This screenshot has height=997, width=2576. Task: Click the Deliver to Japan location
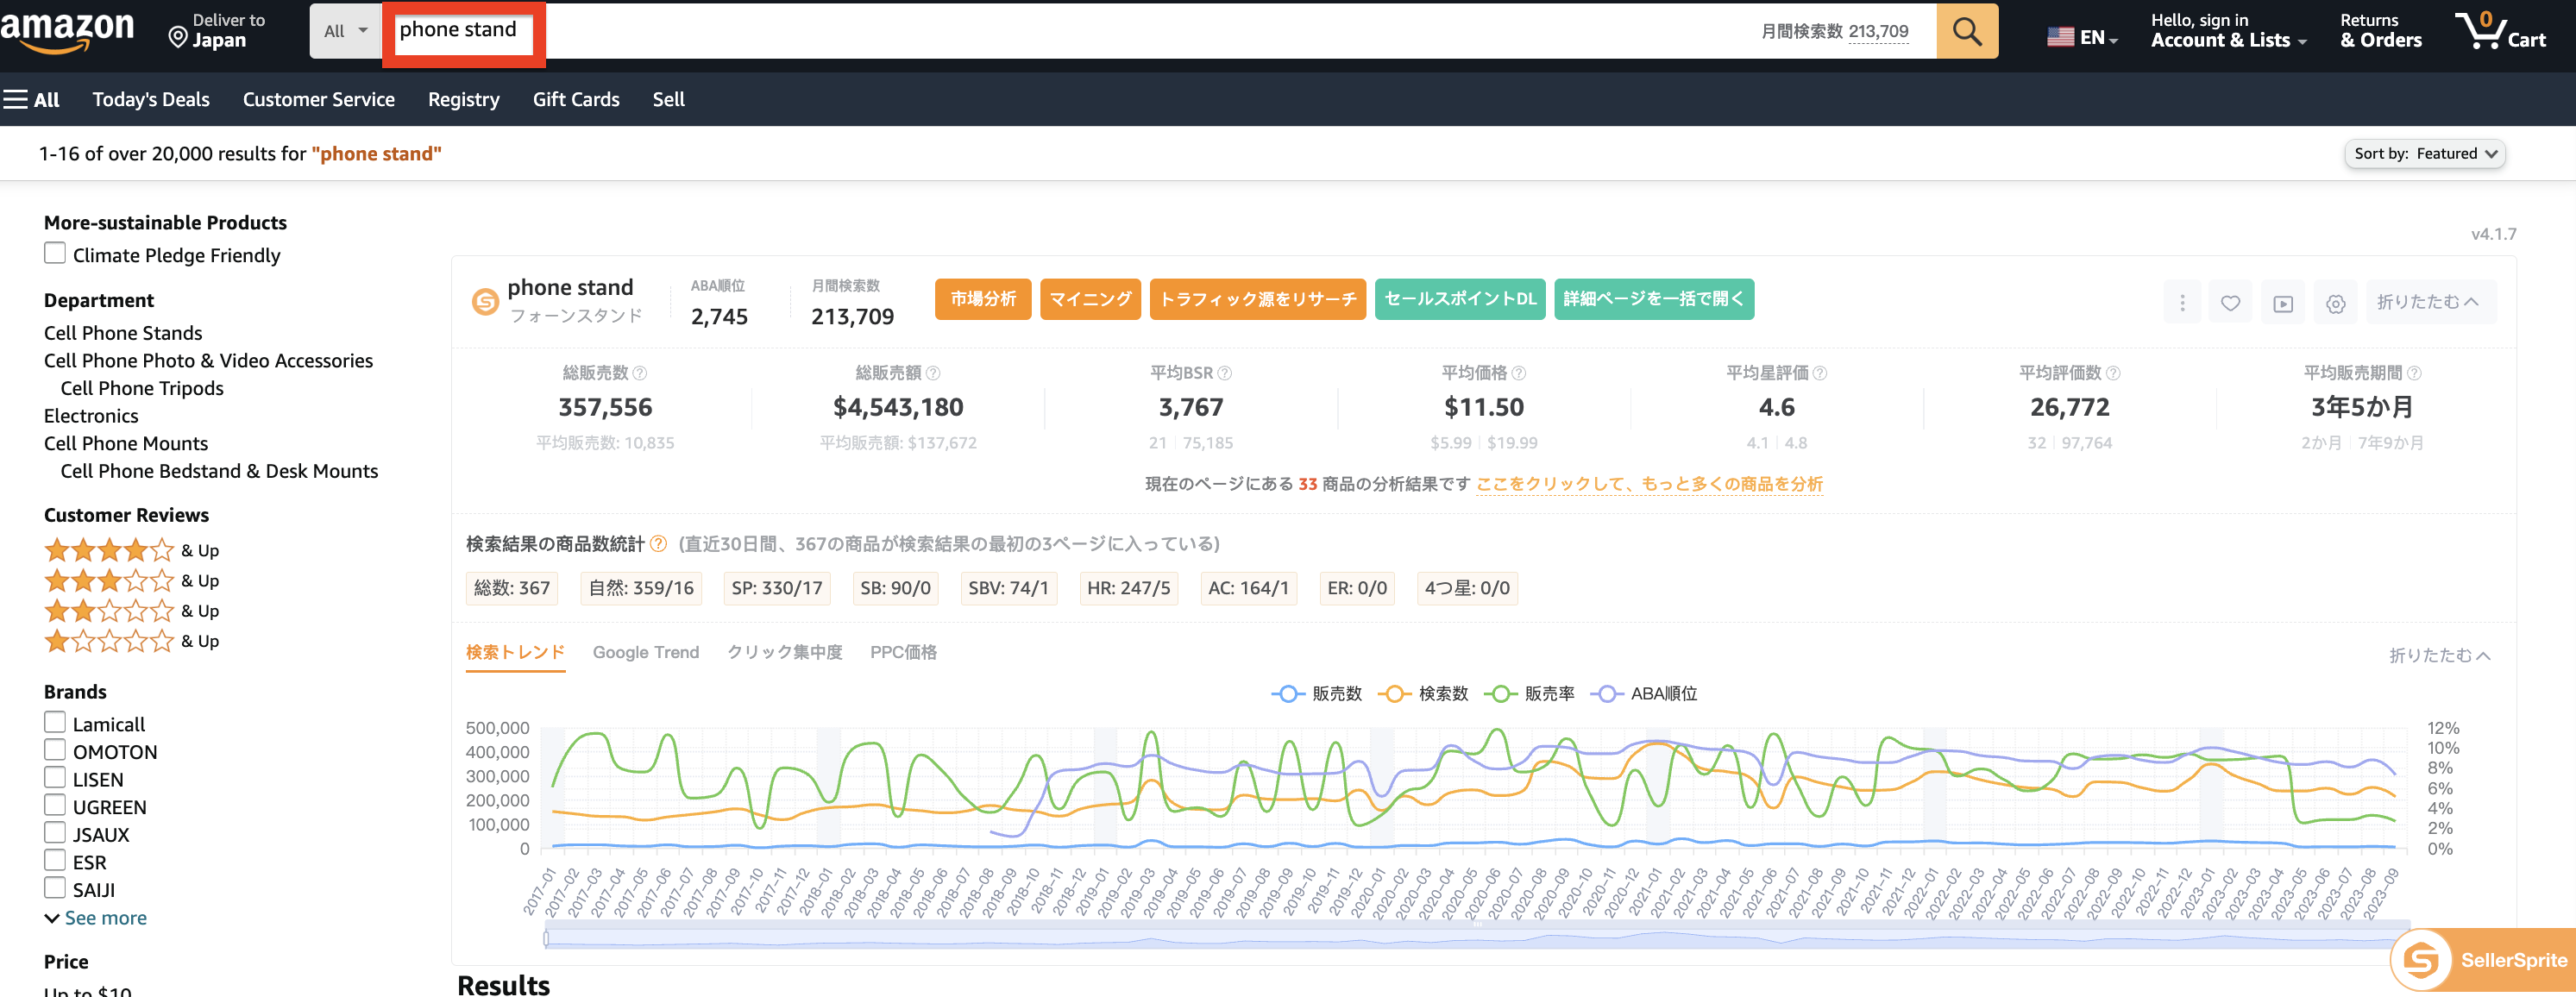(x=217, y=30)
